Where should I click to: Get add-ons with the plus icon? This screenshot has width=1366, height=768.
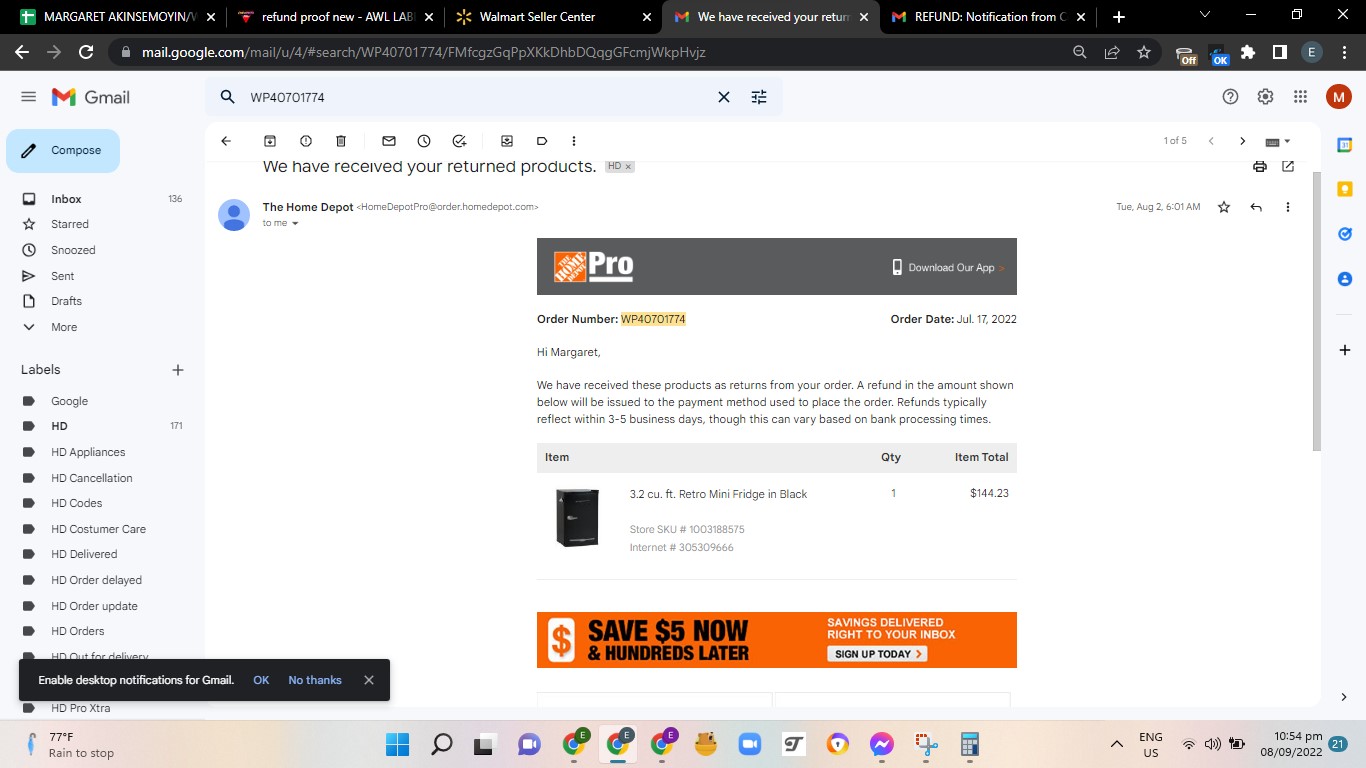coord(1345,350)
